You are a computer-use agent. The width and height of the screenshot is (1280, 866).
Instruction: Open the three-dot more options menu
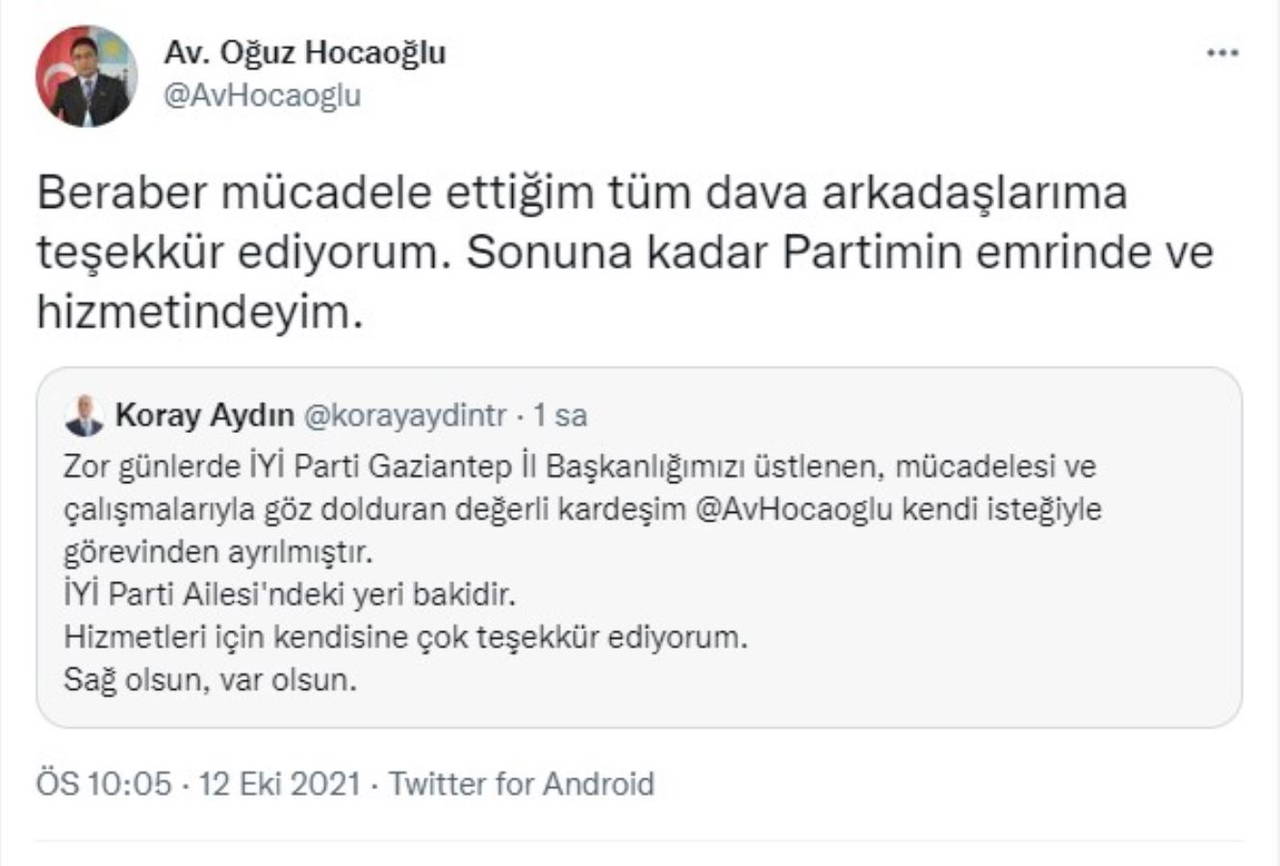point(1222,53)
